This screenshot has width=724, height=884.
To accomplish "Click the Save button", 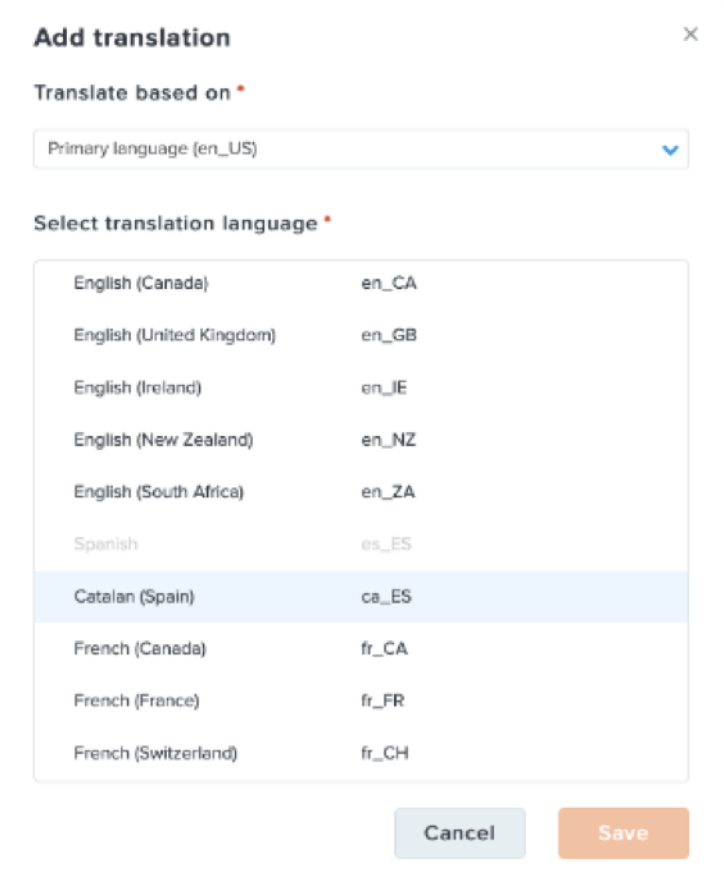I will (623, 832).
